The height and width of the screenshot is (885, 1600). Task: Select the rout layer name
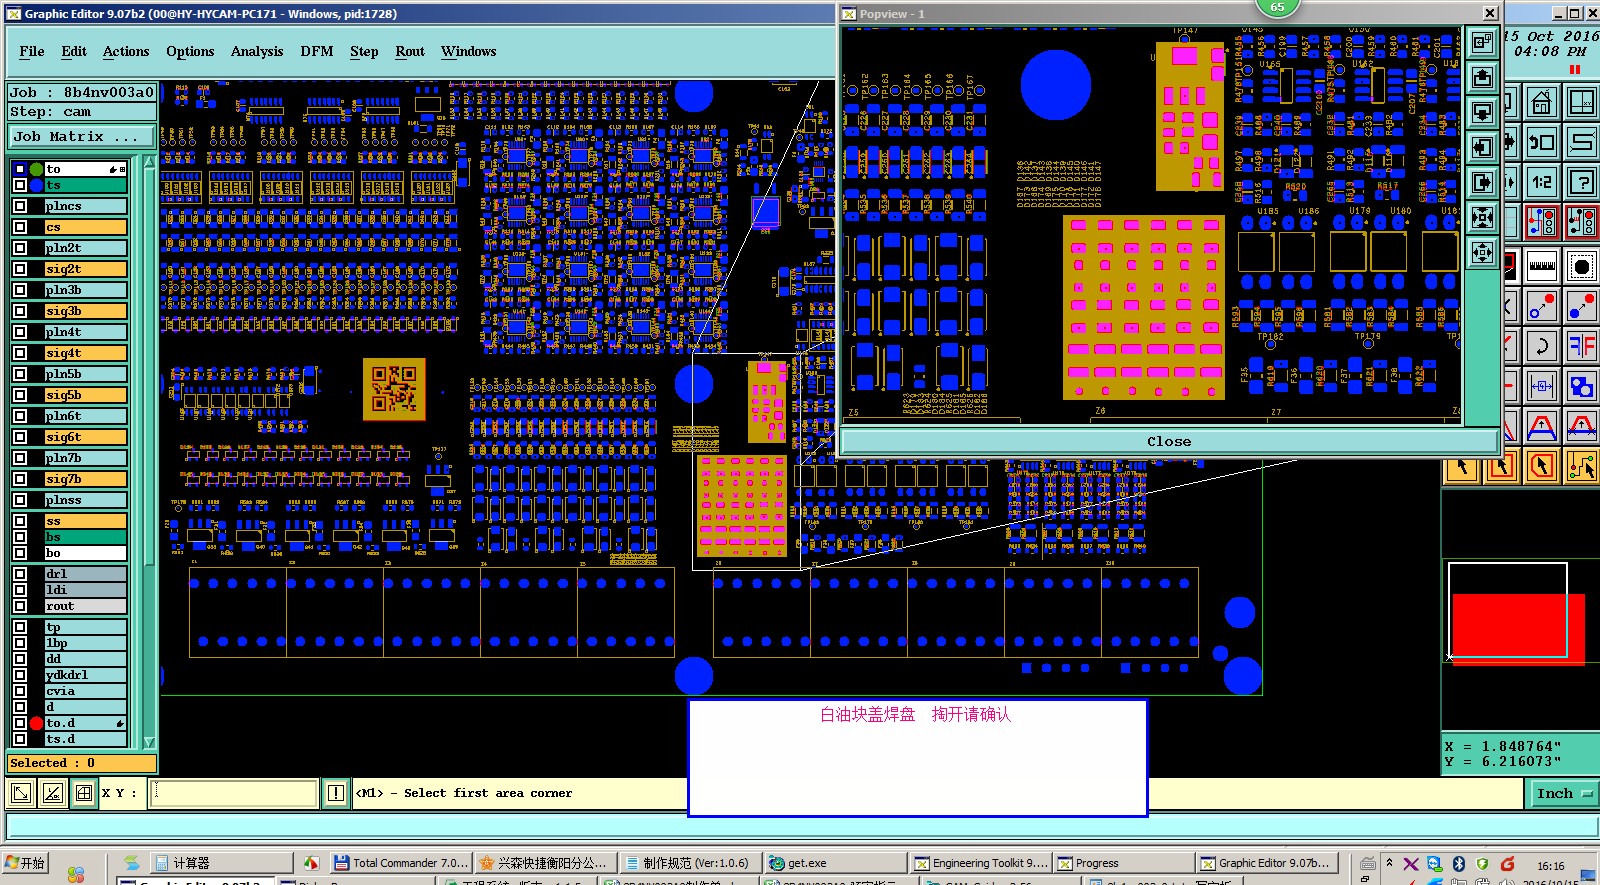point(85,606)
